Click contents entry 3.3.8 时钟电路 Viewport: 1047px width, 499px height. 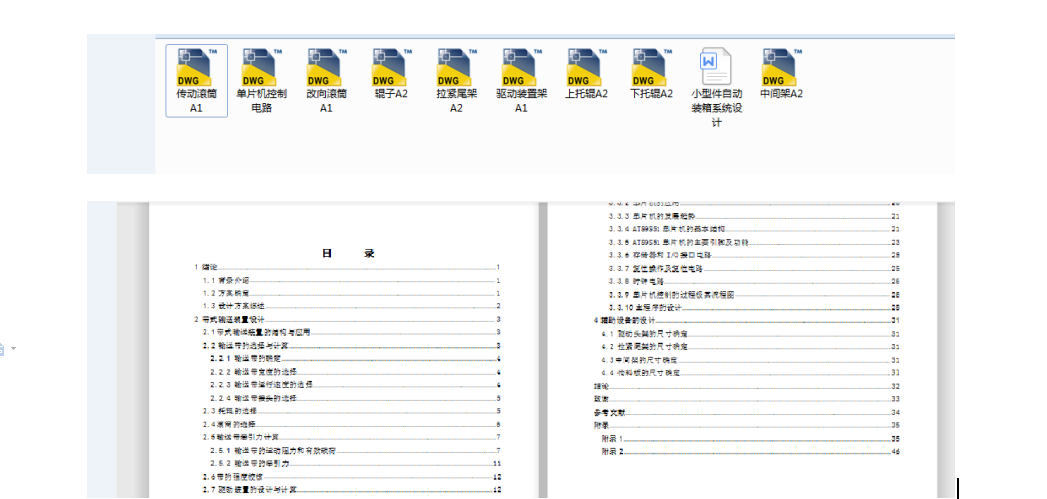tap(754, 281)
